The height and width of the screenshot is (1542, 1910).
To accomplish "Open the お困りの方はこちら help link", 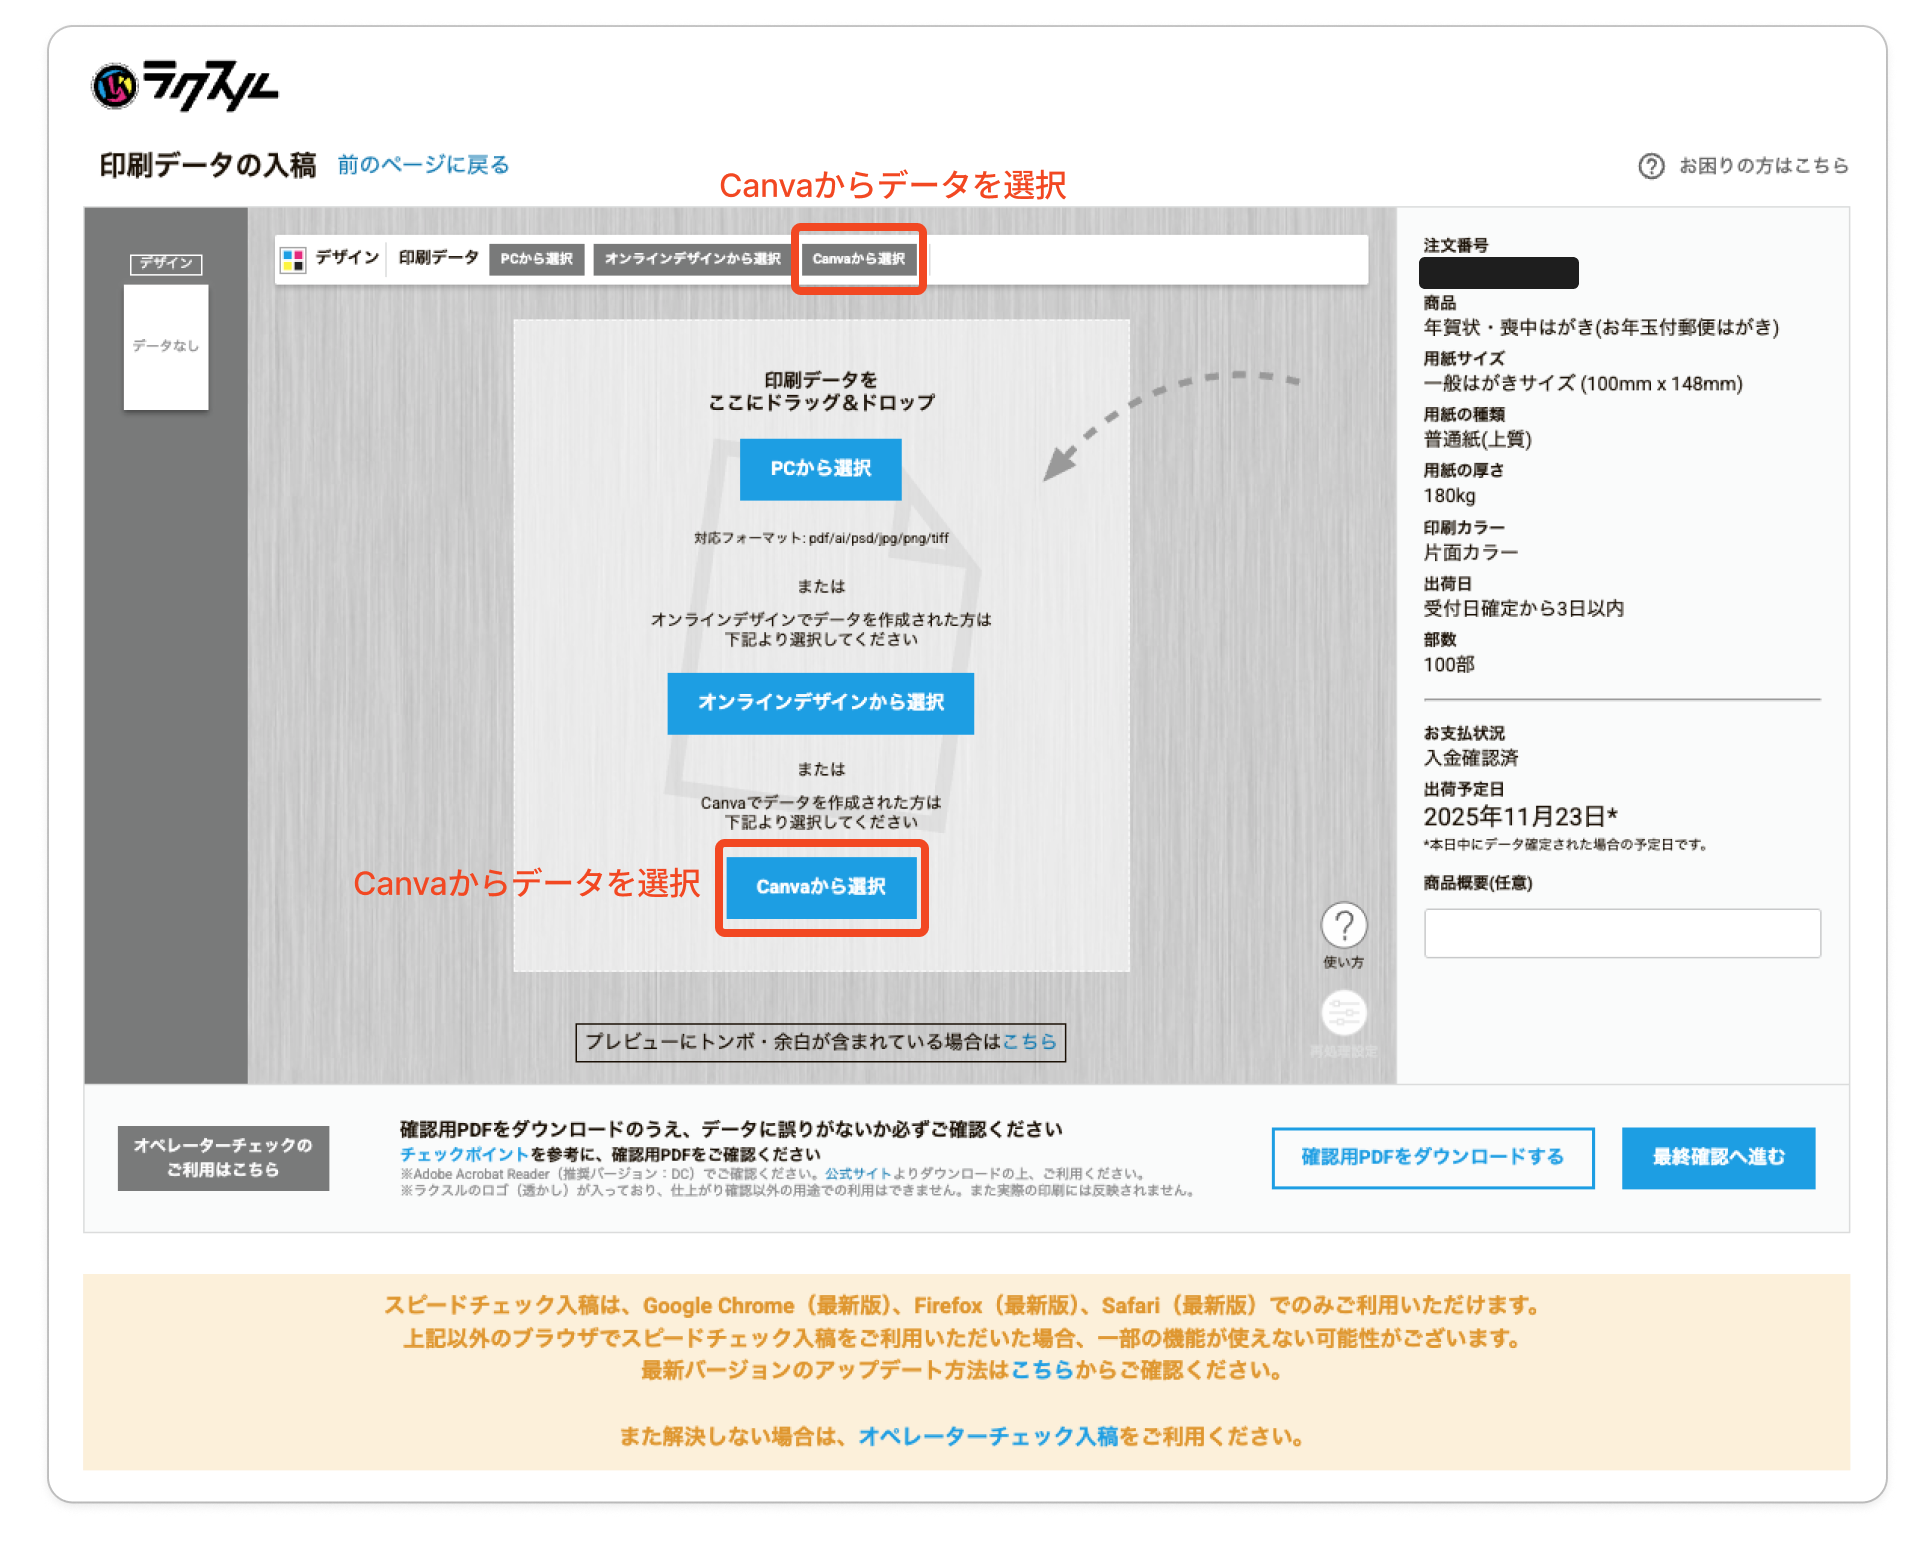I will pyautogui.click(x=1763, y=166).
